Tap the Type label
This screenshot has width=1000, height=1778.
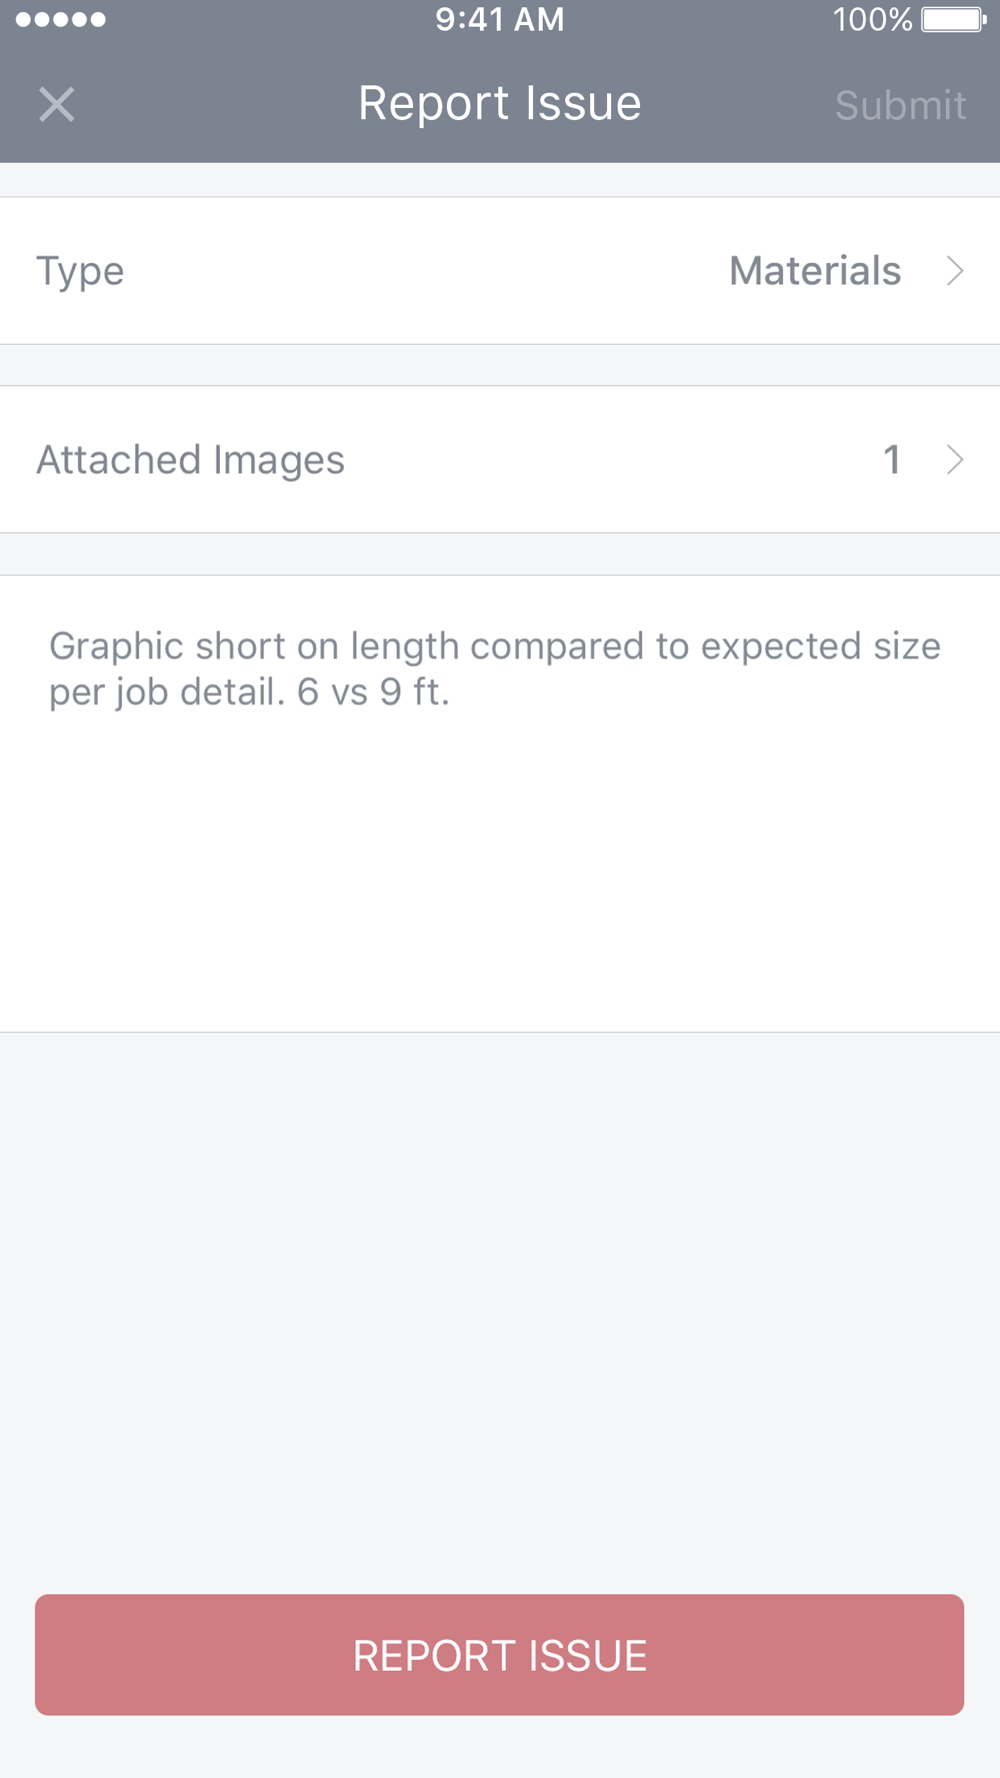tap(80, 272)
